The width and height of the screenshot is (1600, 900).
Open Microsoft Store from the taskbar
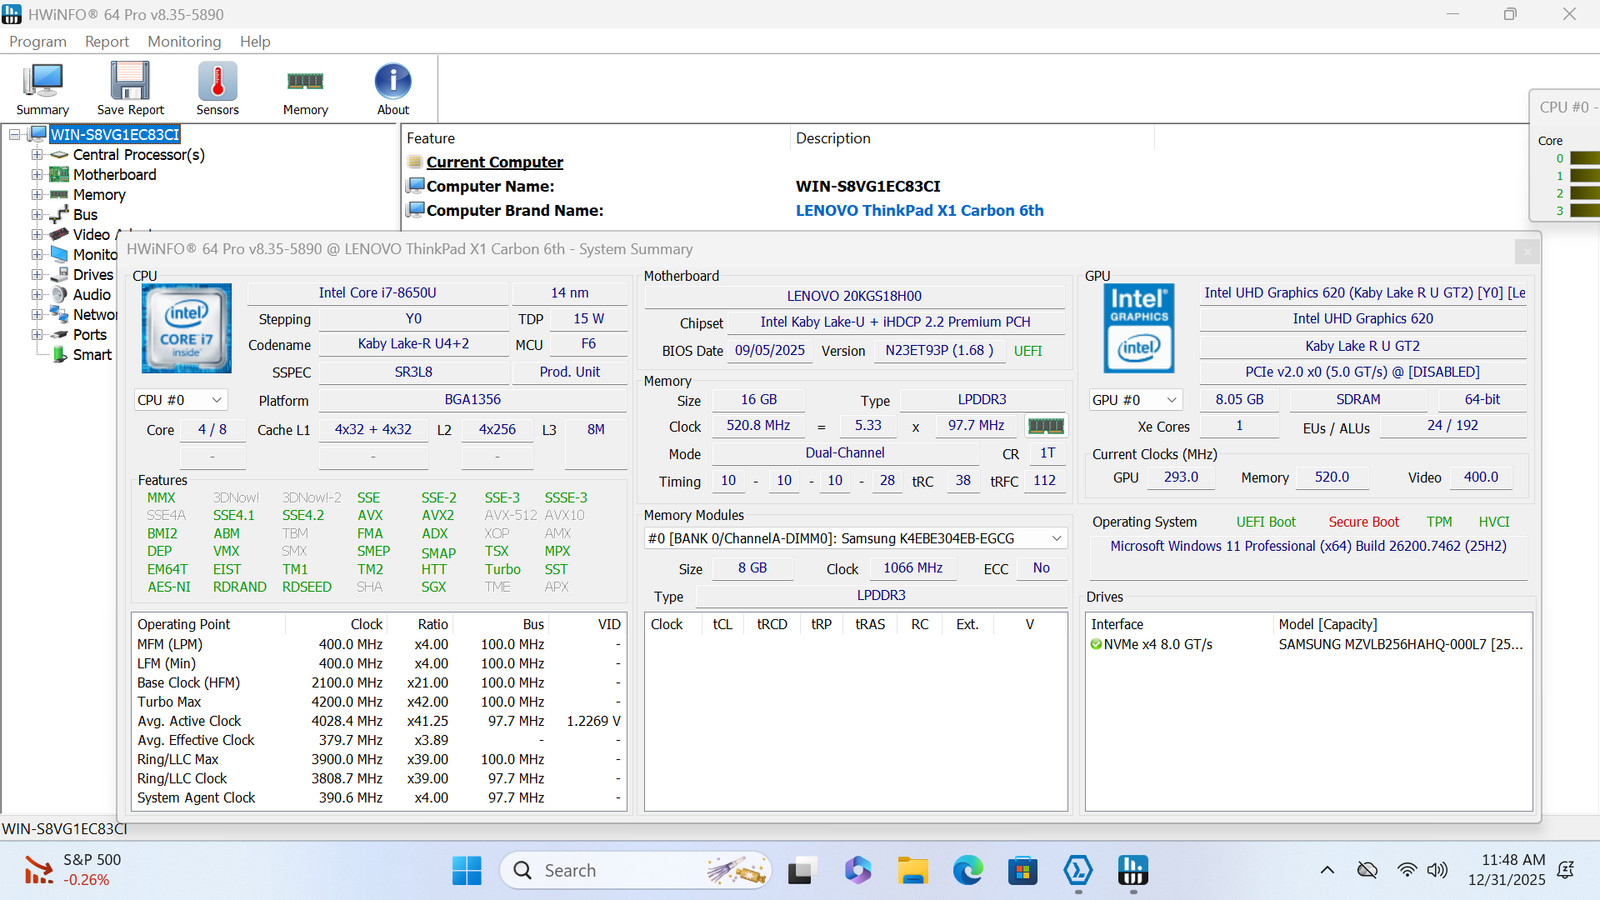1022,871
